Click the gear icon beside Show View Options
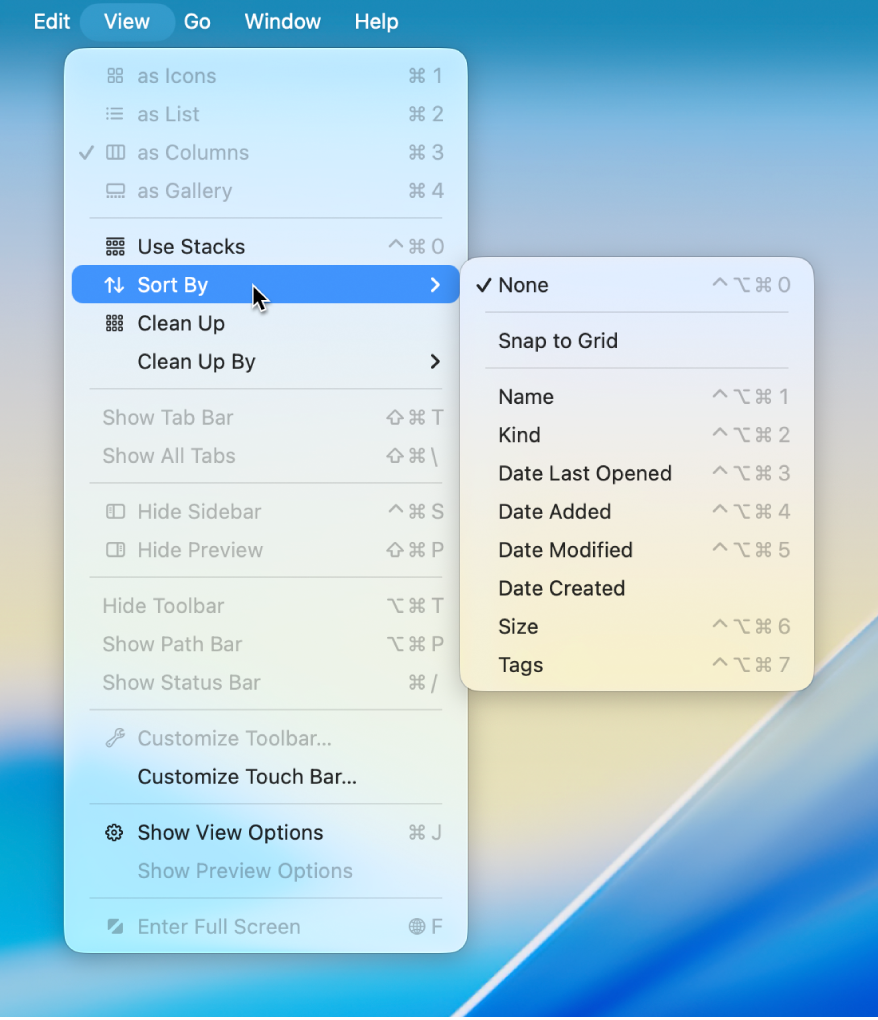This screenshot has height=1020, width=878. point(114,833)
